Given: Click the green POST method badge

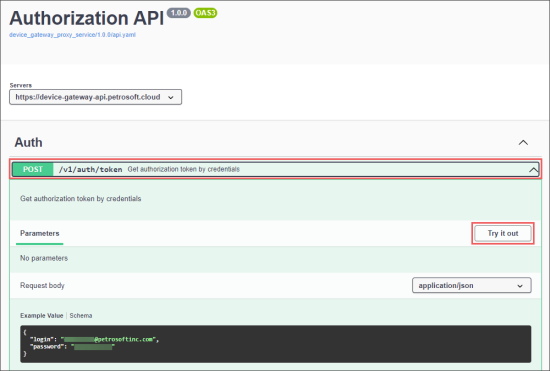Looking at the screenshot, I should click(x=33, y=169).
